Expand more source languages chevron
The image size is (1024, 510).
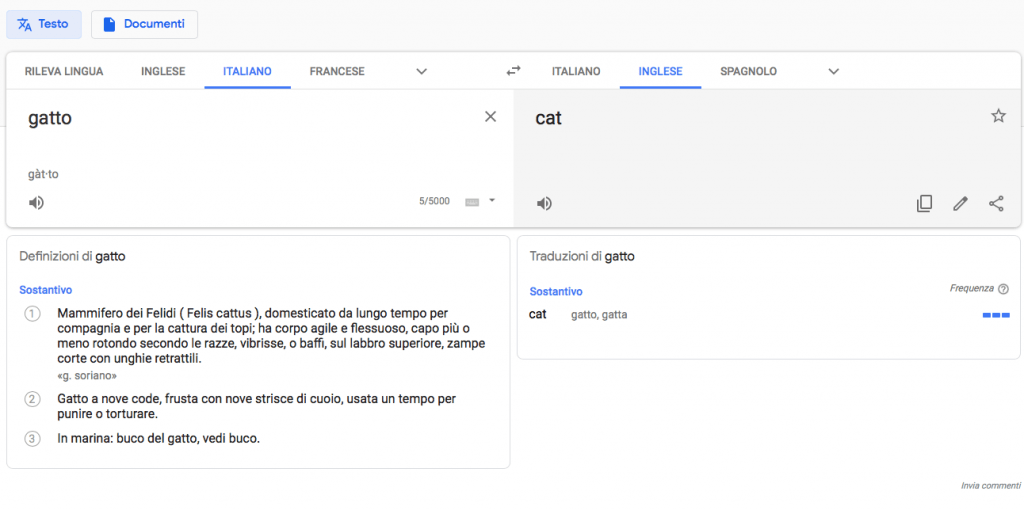tap(422, 71)
